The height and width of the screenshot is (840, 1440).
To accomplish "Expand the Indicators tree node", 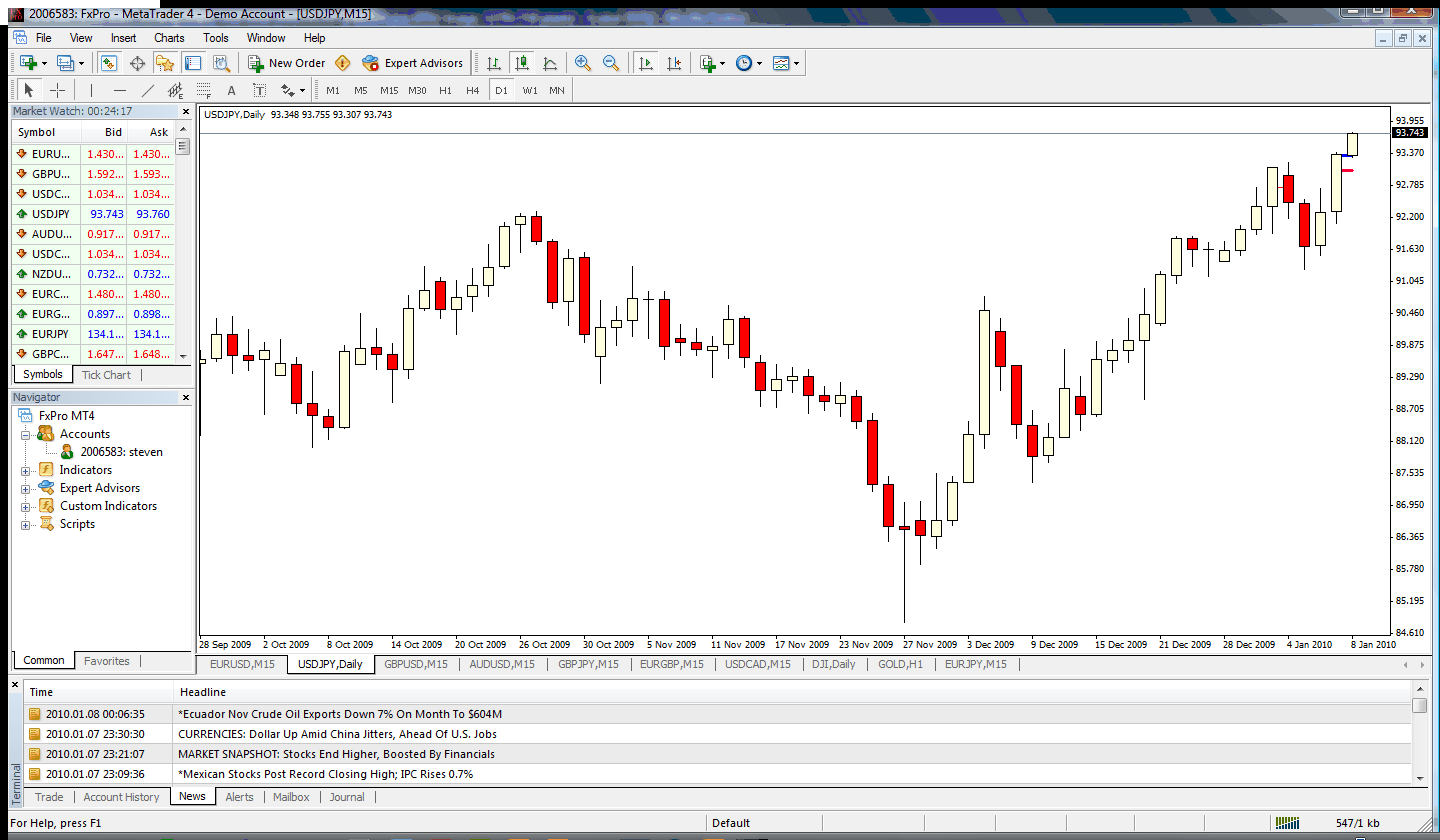I will coord(25,471).
